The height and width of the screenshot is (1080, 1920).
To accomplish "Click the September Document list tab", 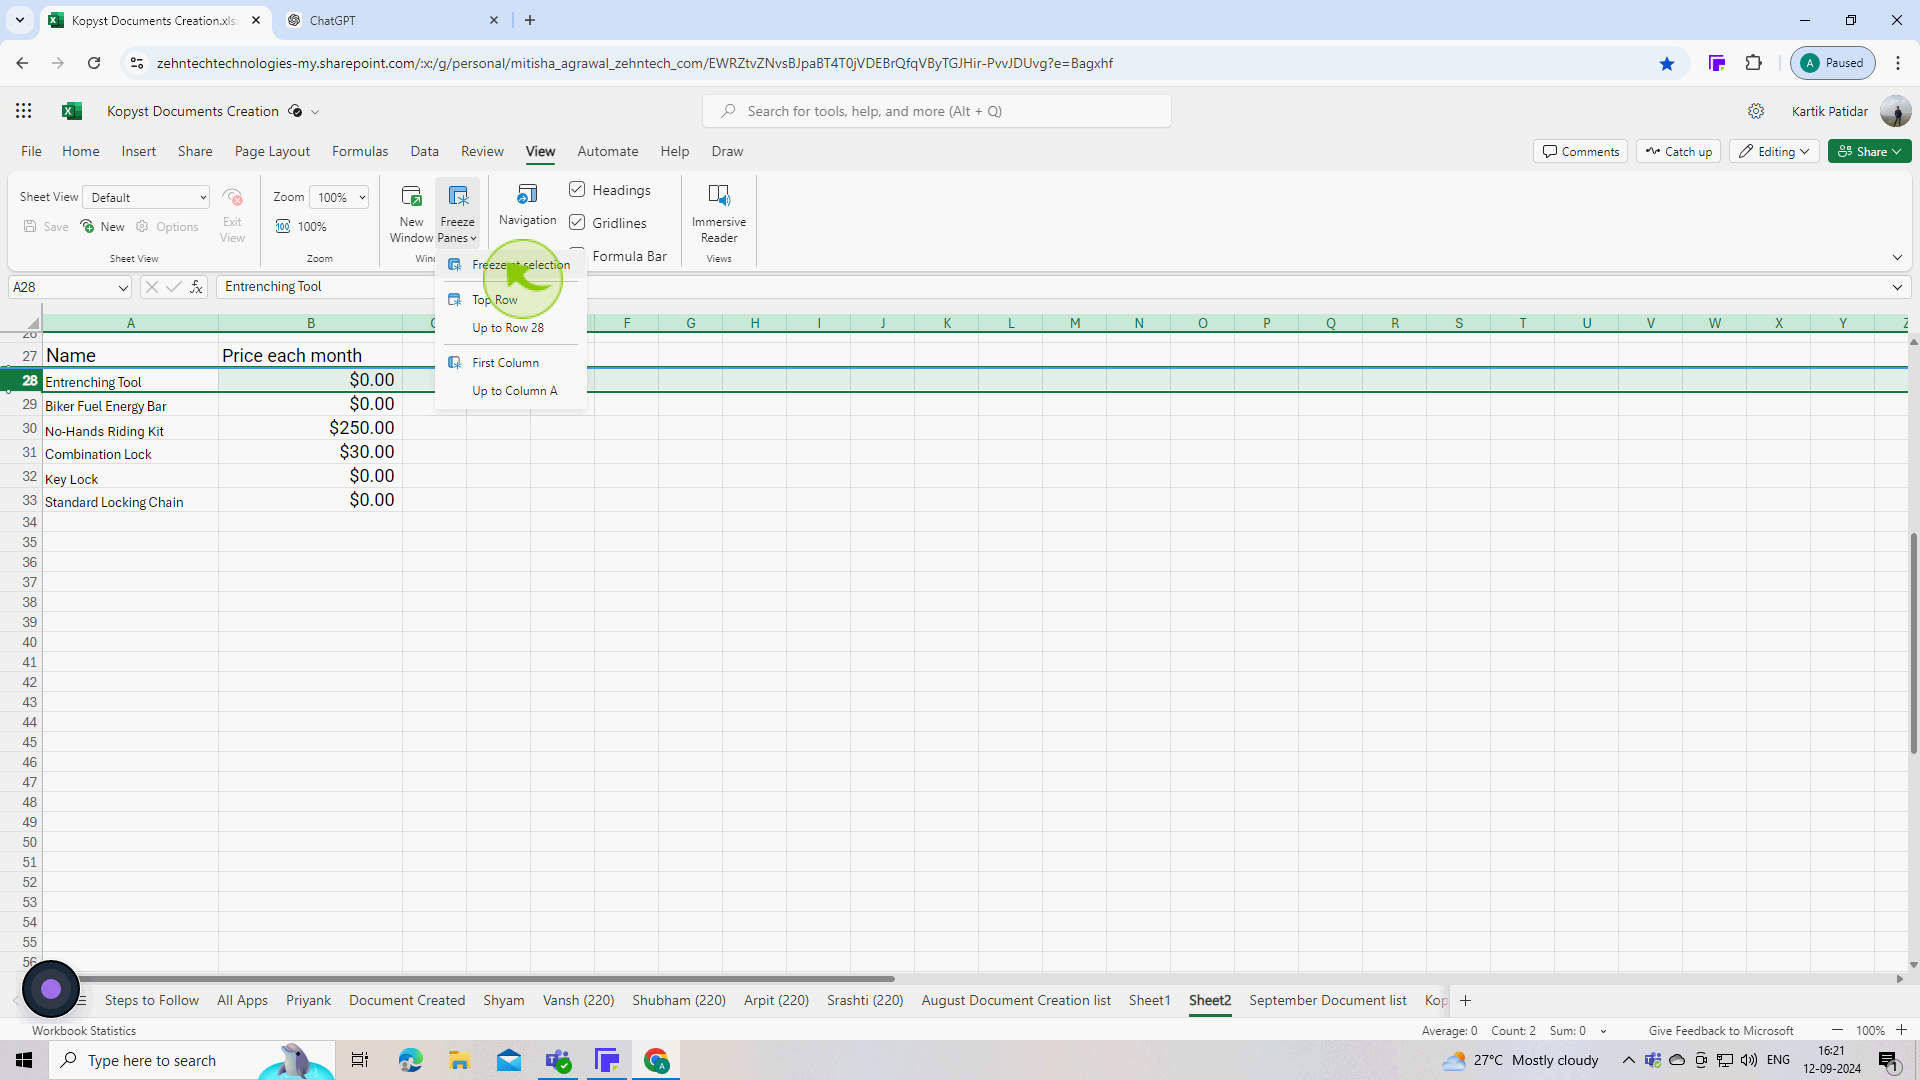I will coord(1328,1000).
